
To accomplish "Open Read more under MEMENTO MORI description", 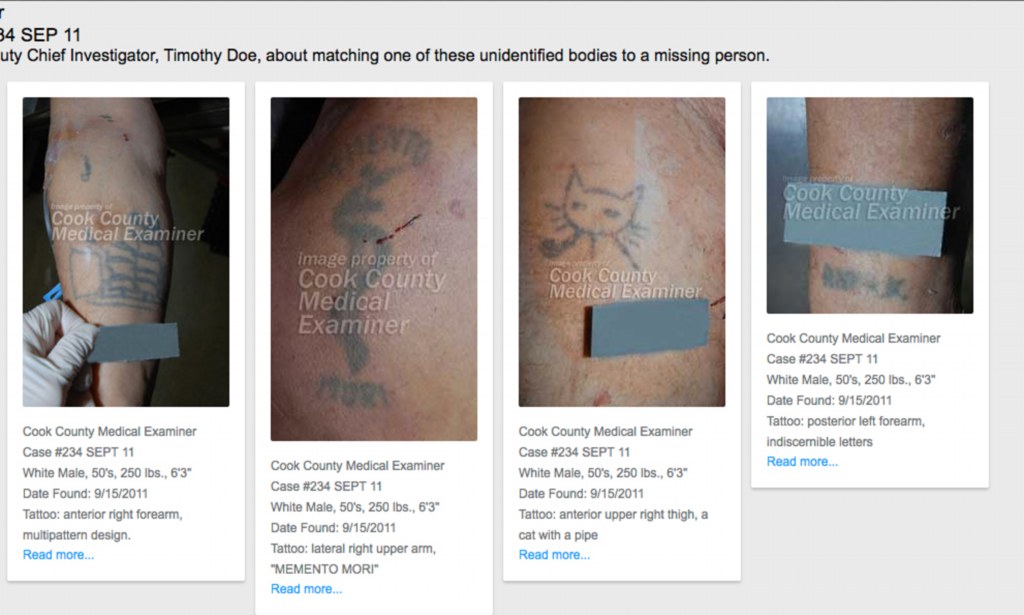I will click(306, 589).
